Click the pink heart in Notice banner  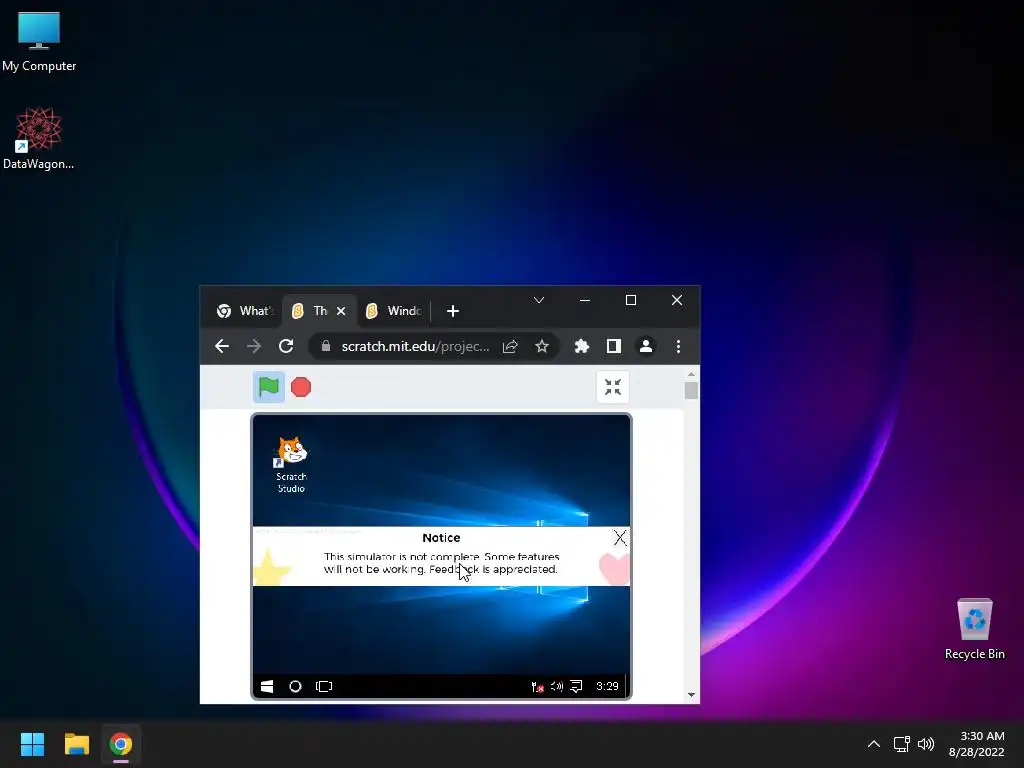point(614,568)
